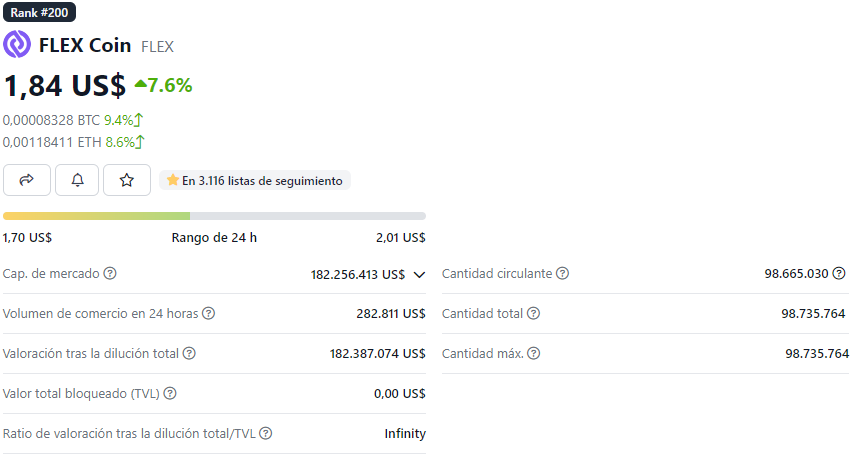Click the Rank #200 badge
Image resolution: width=855 pixels, height=459 pixels.
39,13
